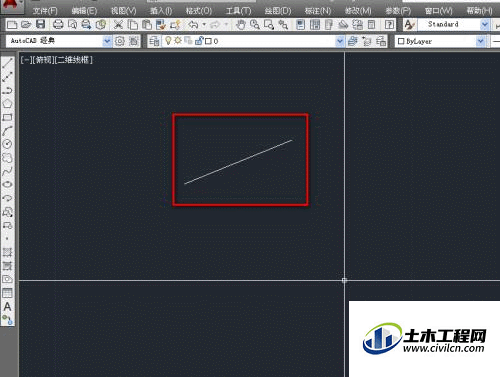The image size is (500, 377).
Task: Click the Zoom Previous icon
Action: [283, 24]
